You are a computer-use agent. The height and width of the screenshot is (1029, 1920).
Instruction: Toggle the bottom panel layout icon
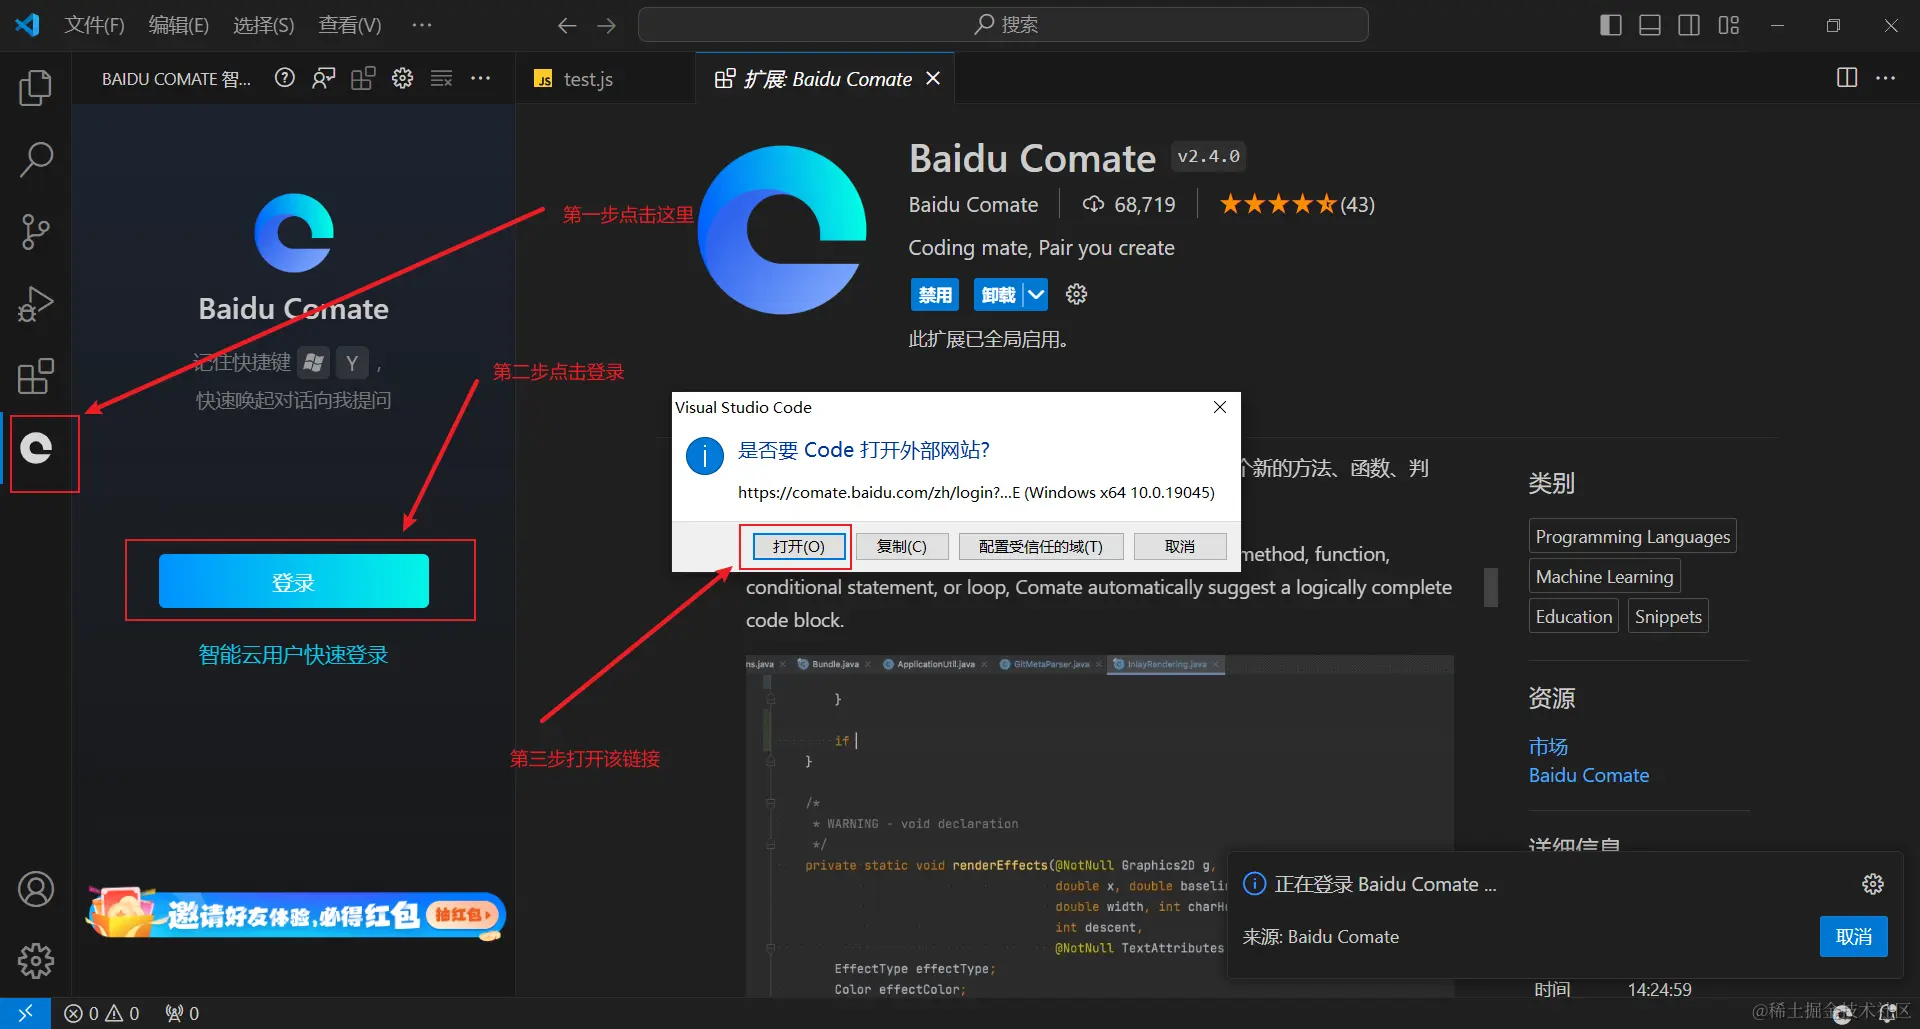pyautogui.click(x=1650, y=25)
